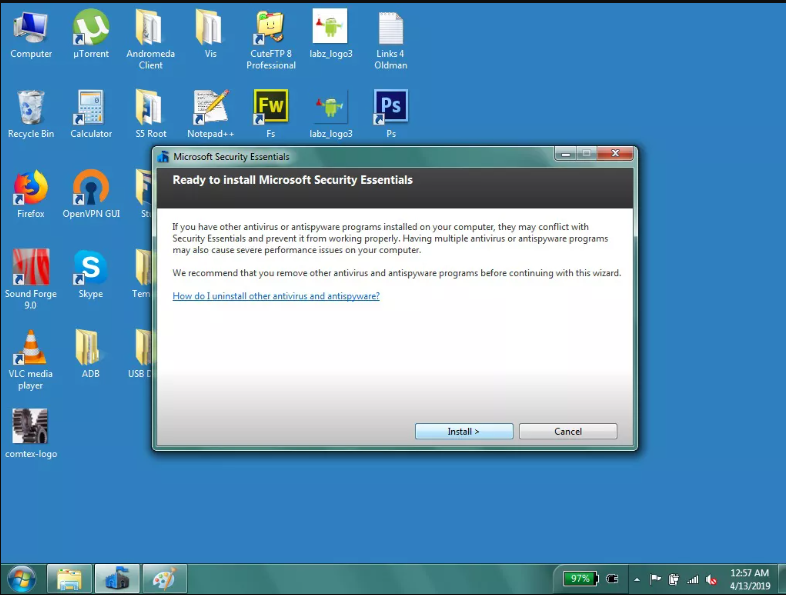Close the Microsoft Security Essentials dialog
Viewport: 786px width, 595px height.
(616, 153)
